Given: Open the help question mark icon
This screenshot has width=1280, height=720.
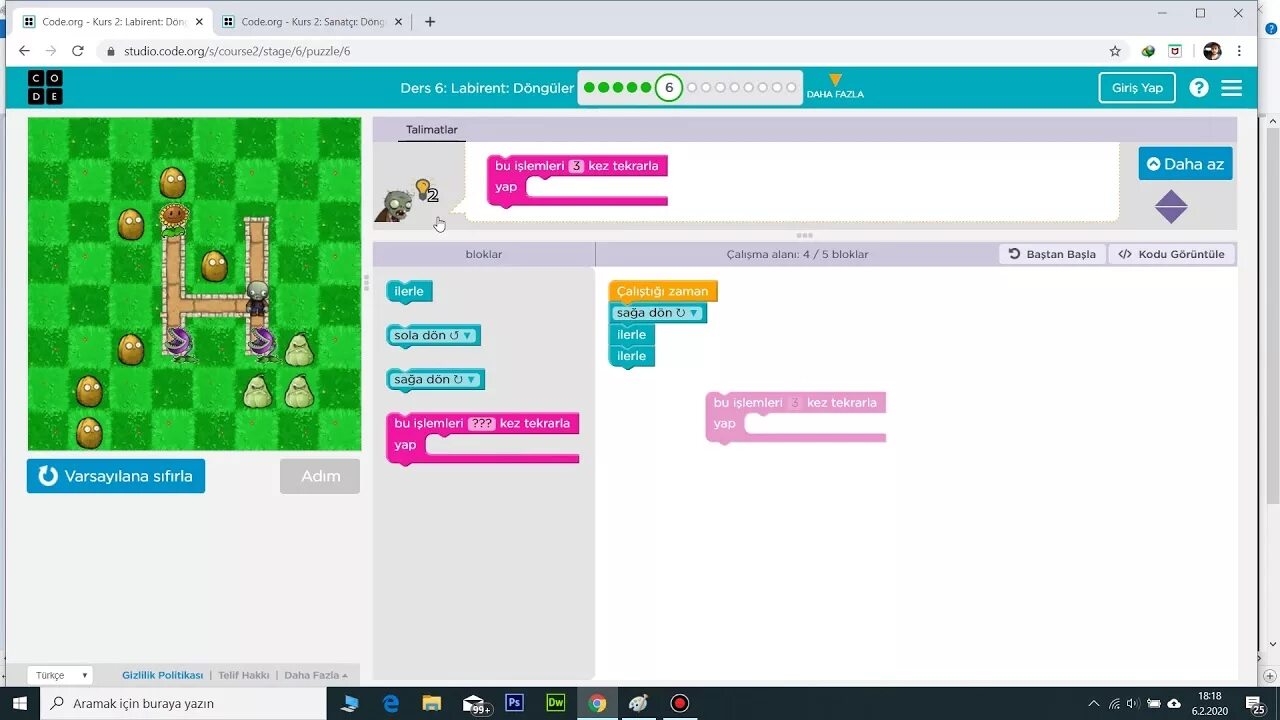Looking at the screenshot, I should point(1199,88).
